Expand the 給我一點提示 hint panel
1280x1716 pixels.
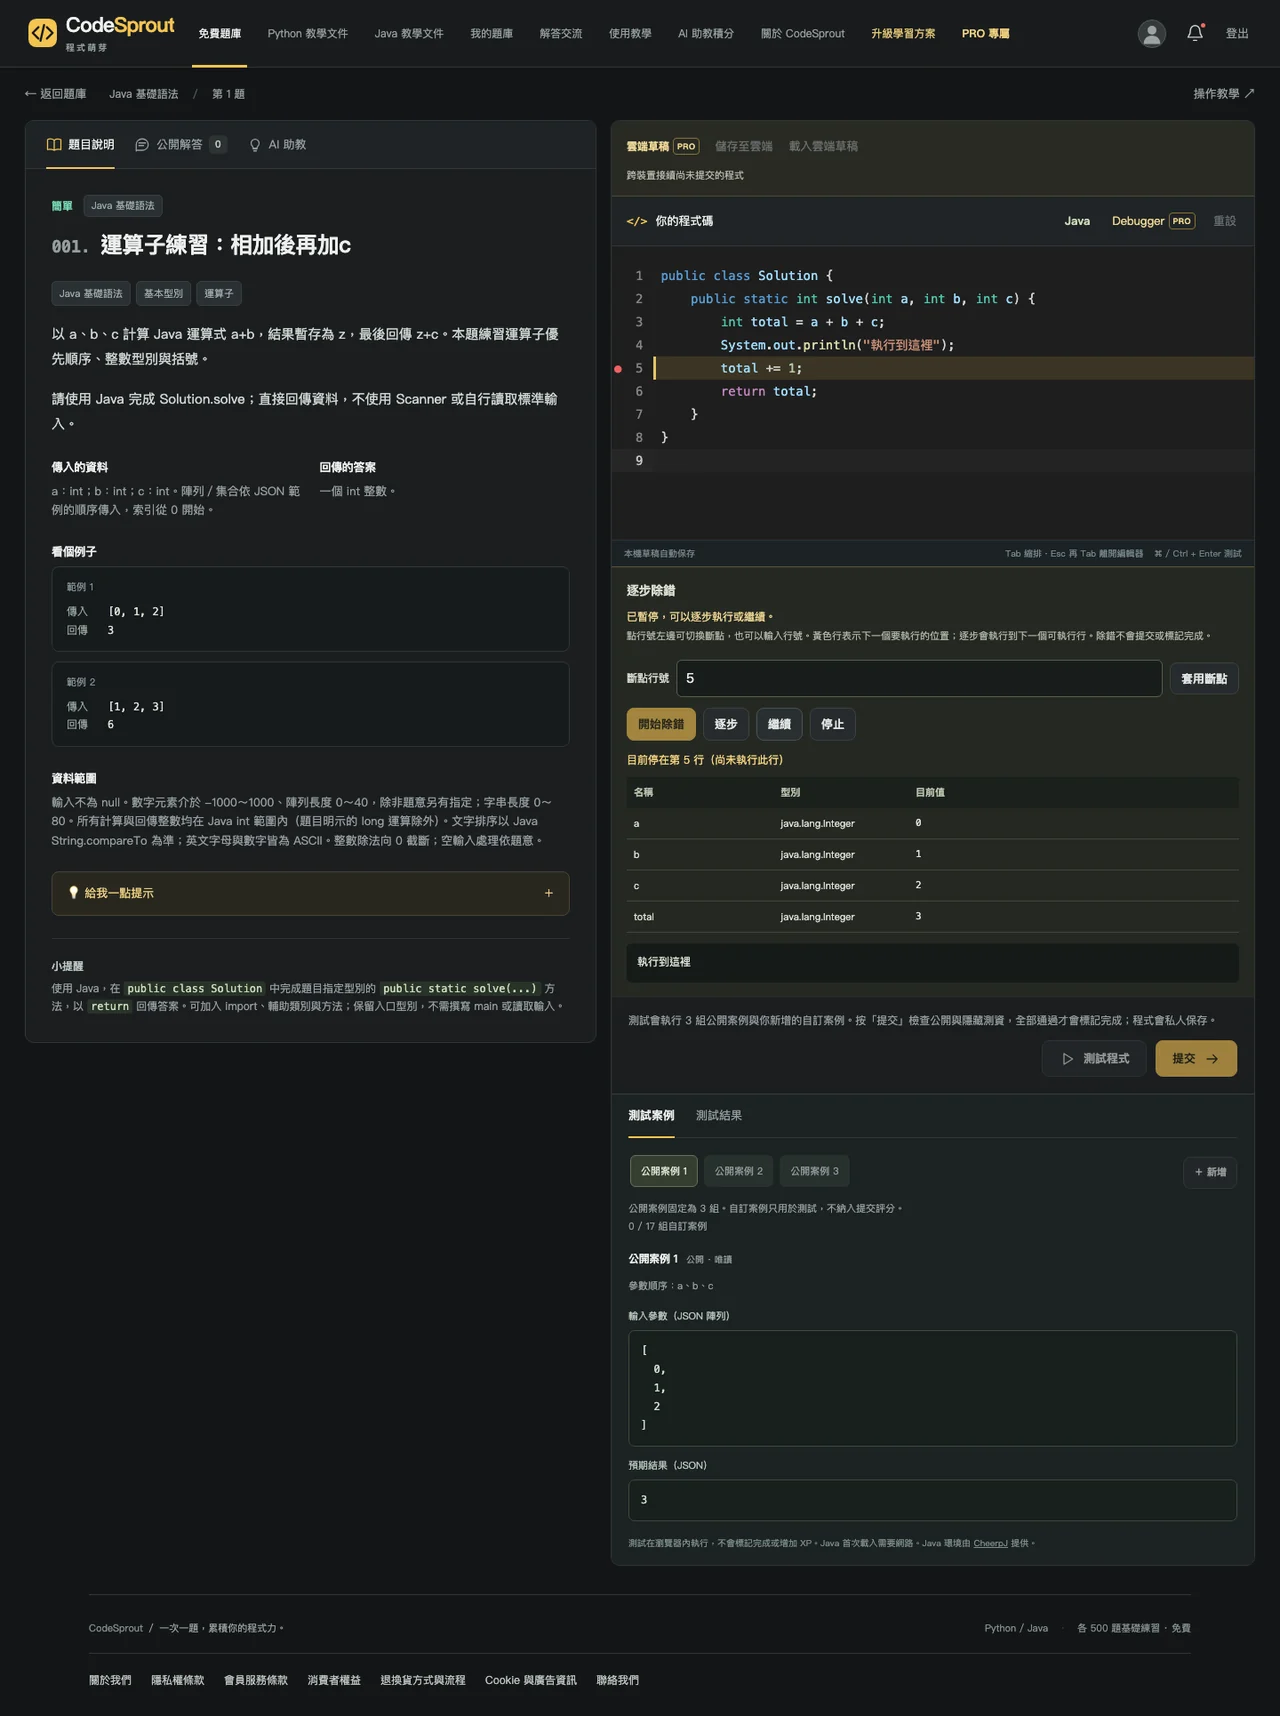[x=310, y=893]
